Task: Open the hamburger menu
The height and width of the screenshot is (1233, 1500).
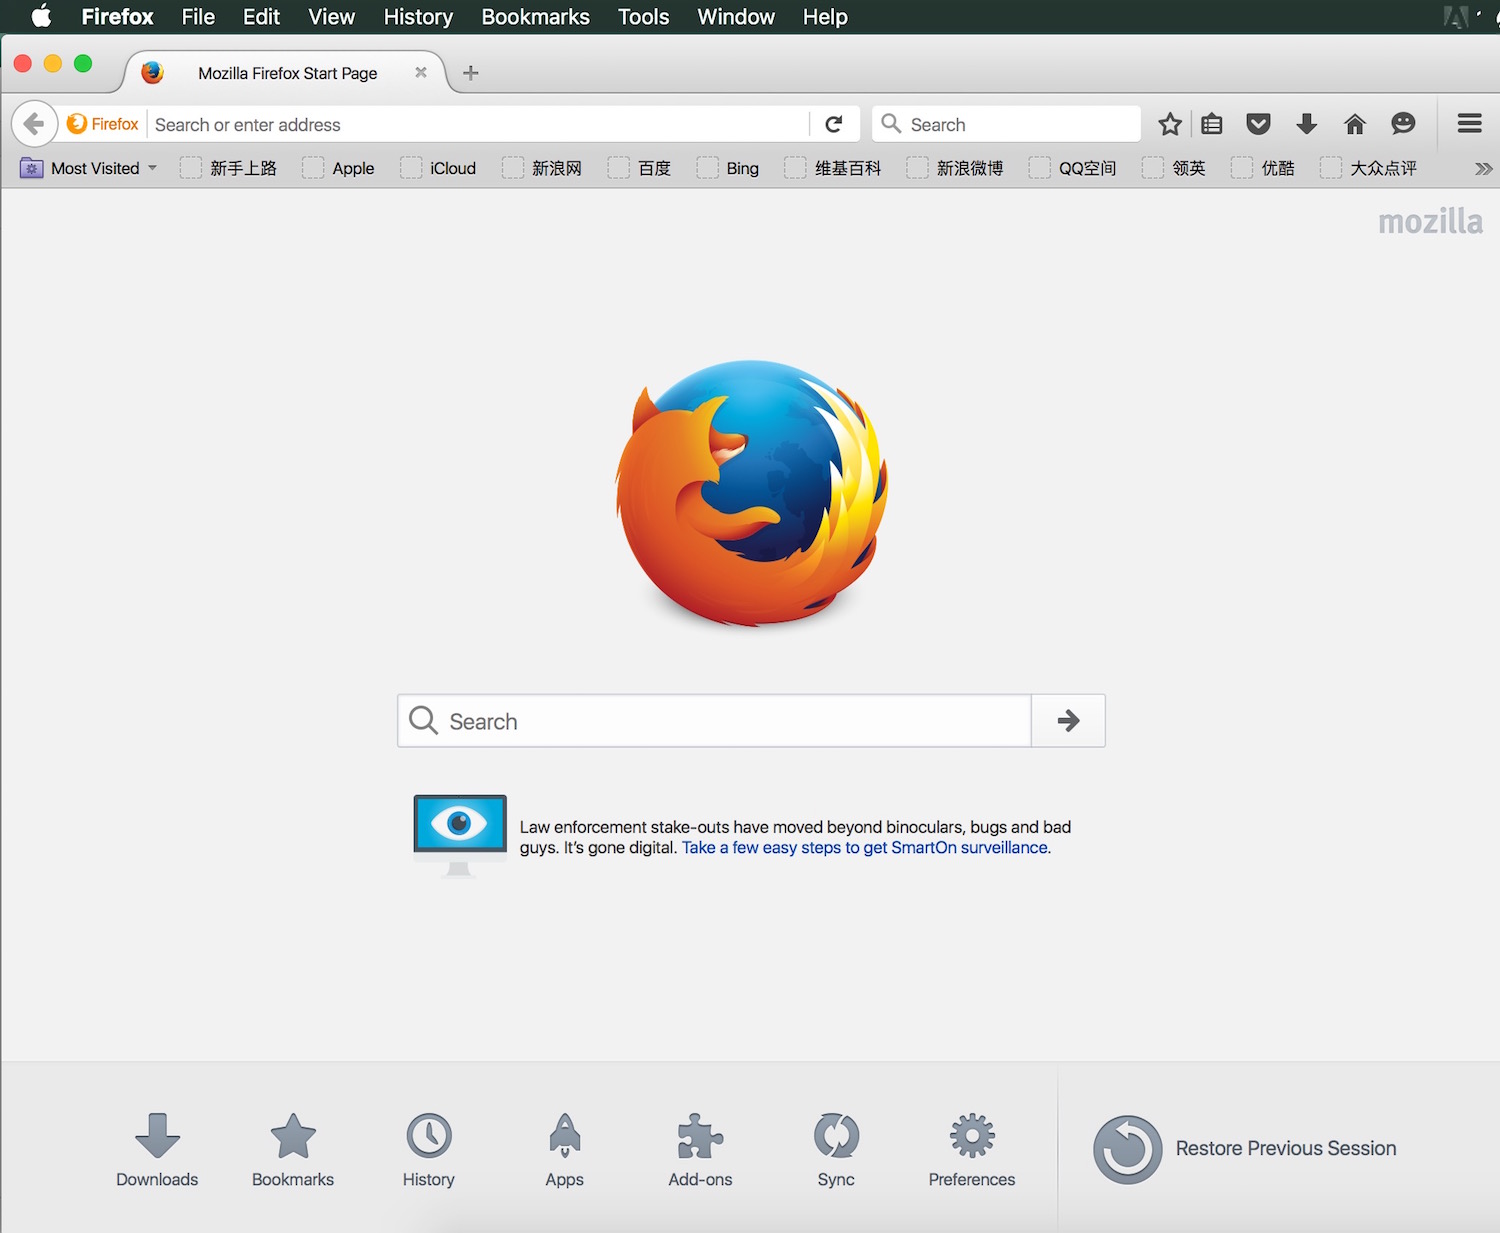Action: tap(1469, 123)
